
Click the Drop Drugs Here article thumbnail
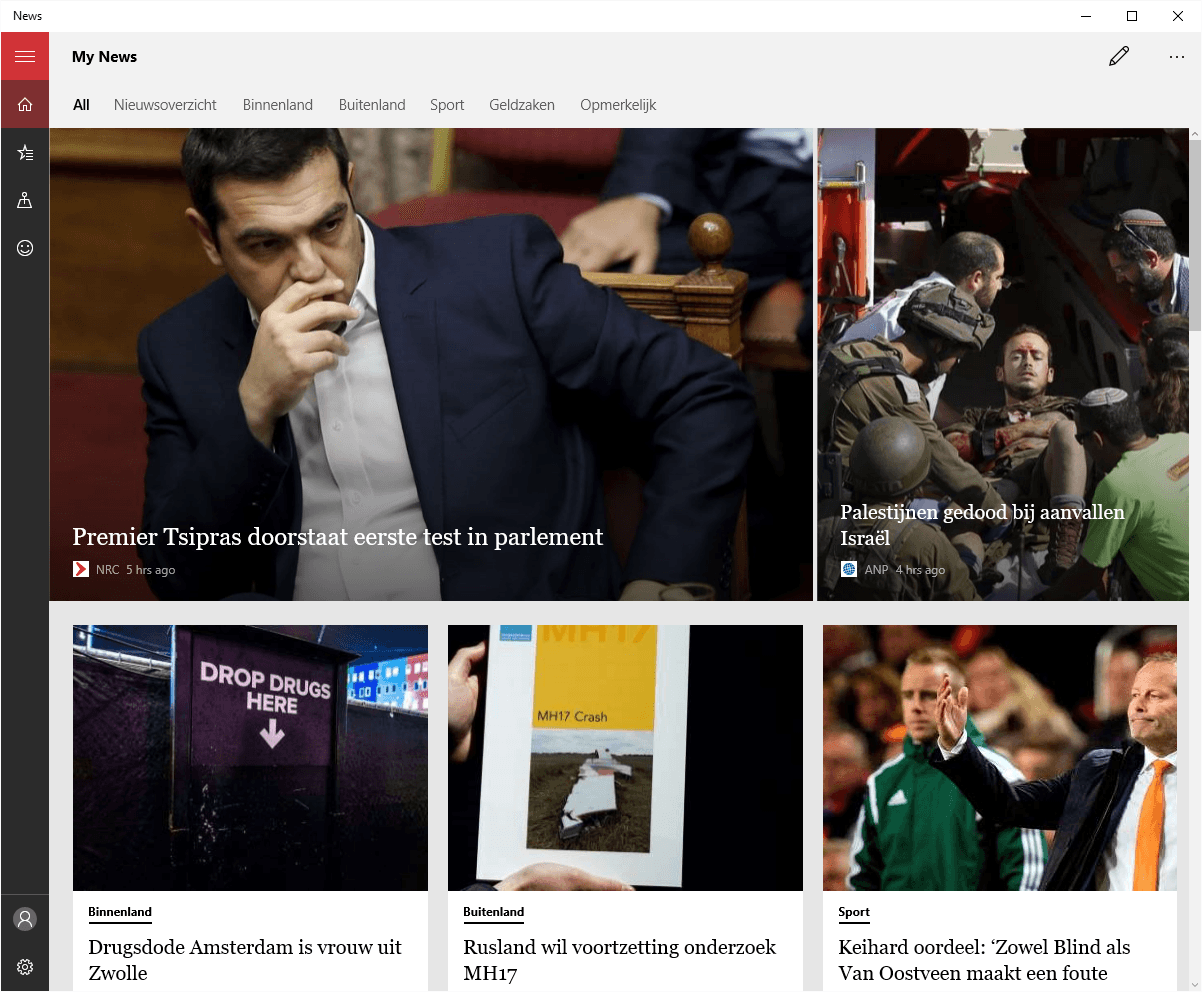250,757
